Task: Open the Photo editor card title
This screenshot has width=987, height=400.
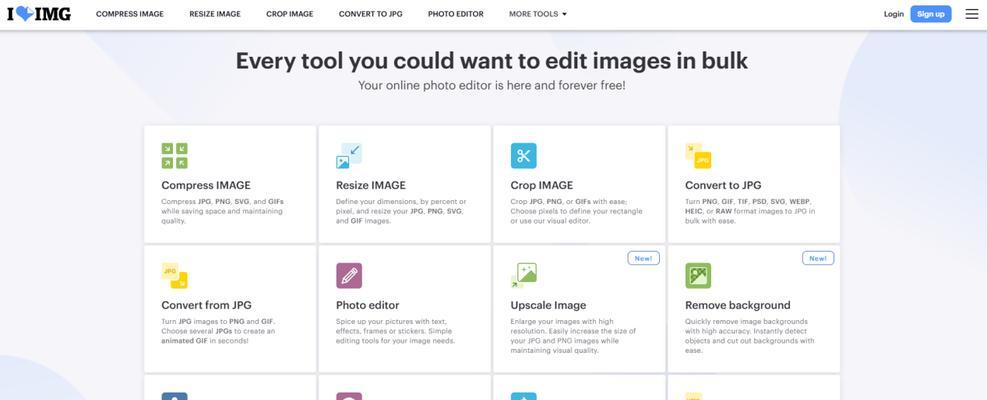Action: click(368, 305)
